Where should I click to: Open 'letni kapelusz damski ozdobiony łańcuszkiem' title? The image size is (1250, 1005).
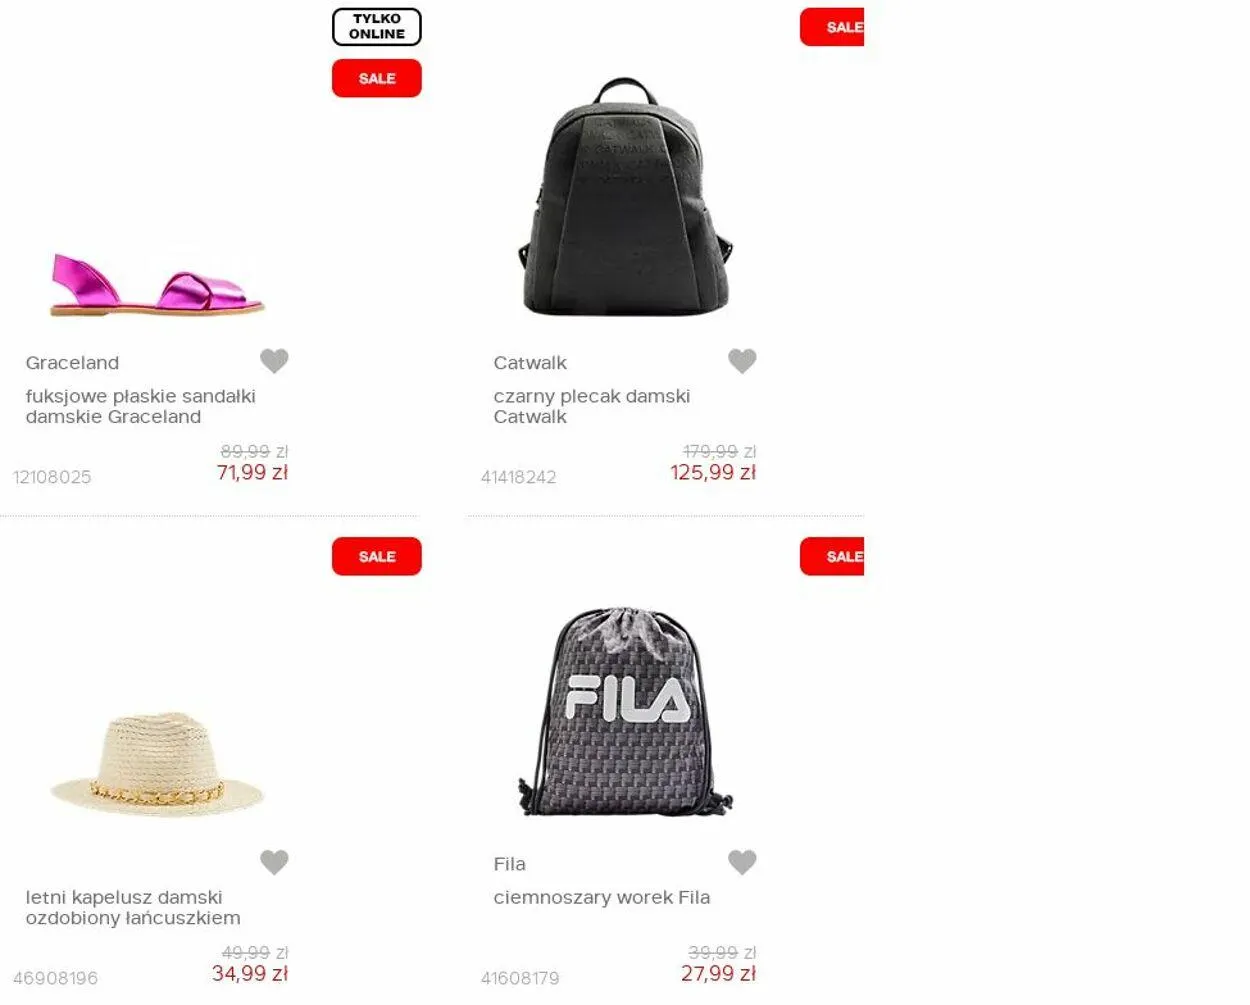point(133,907)
